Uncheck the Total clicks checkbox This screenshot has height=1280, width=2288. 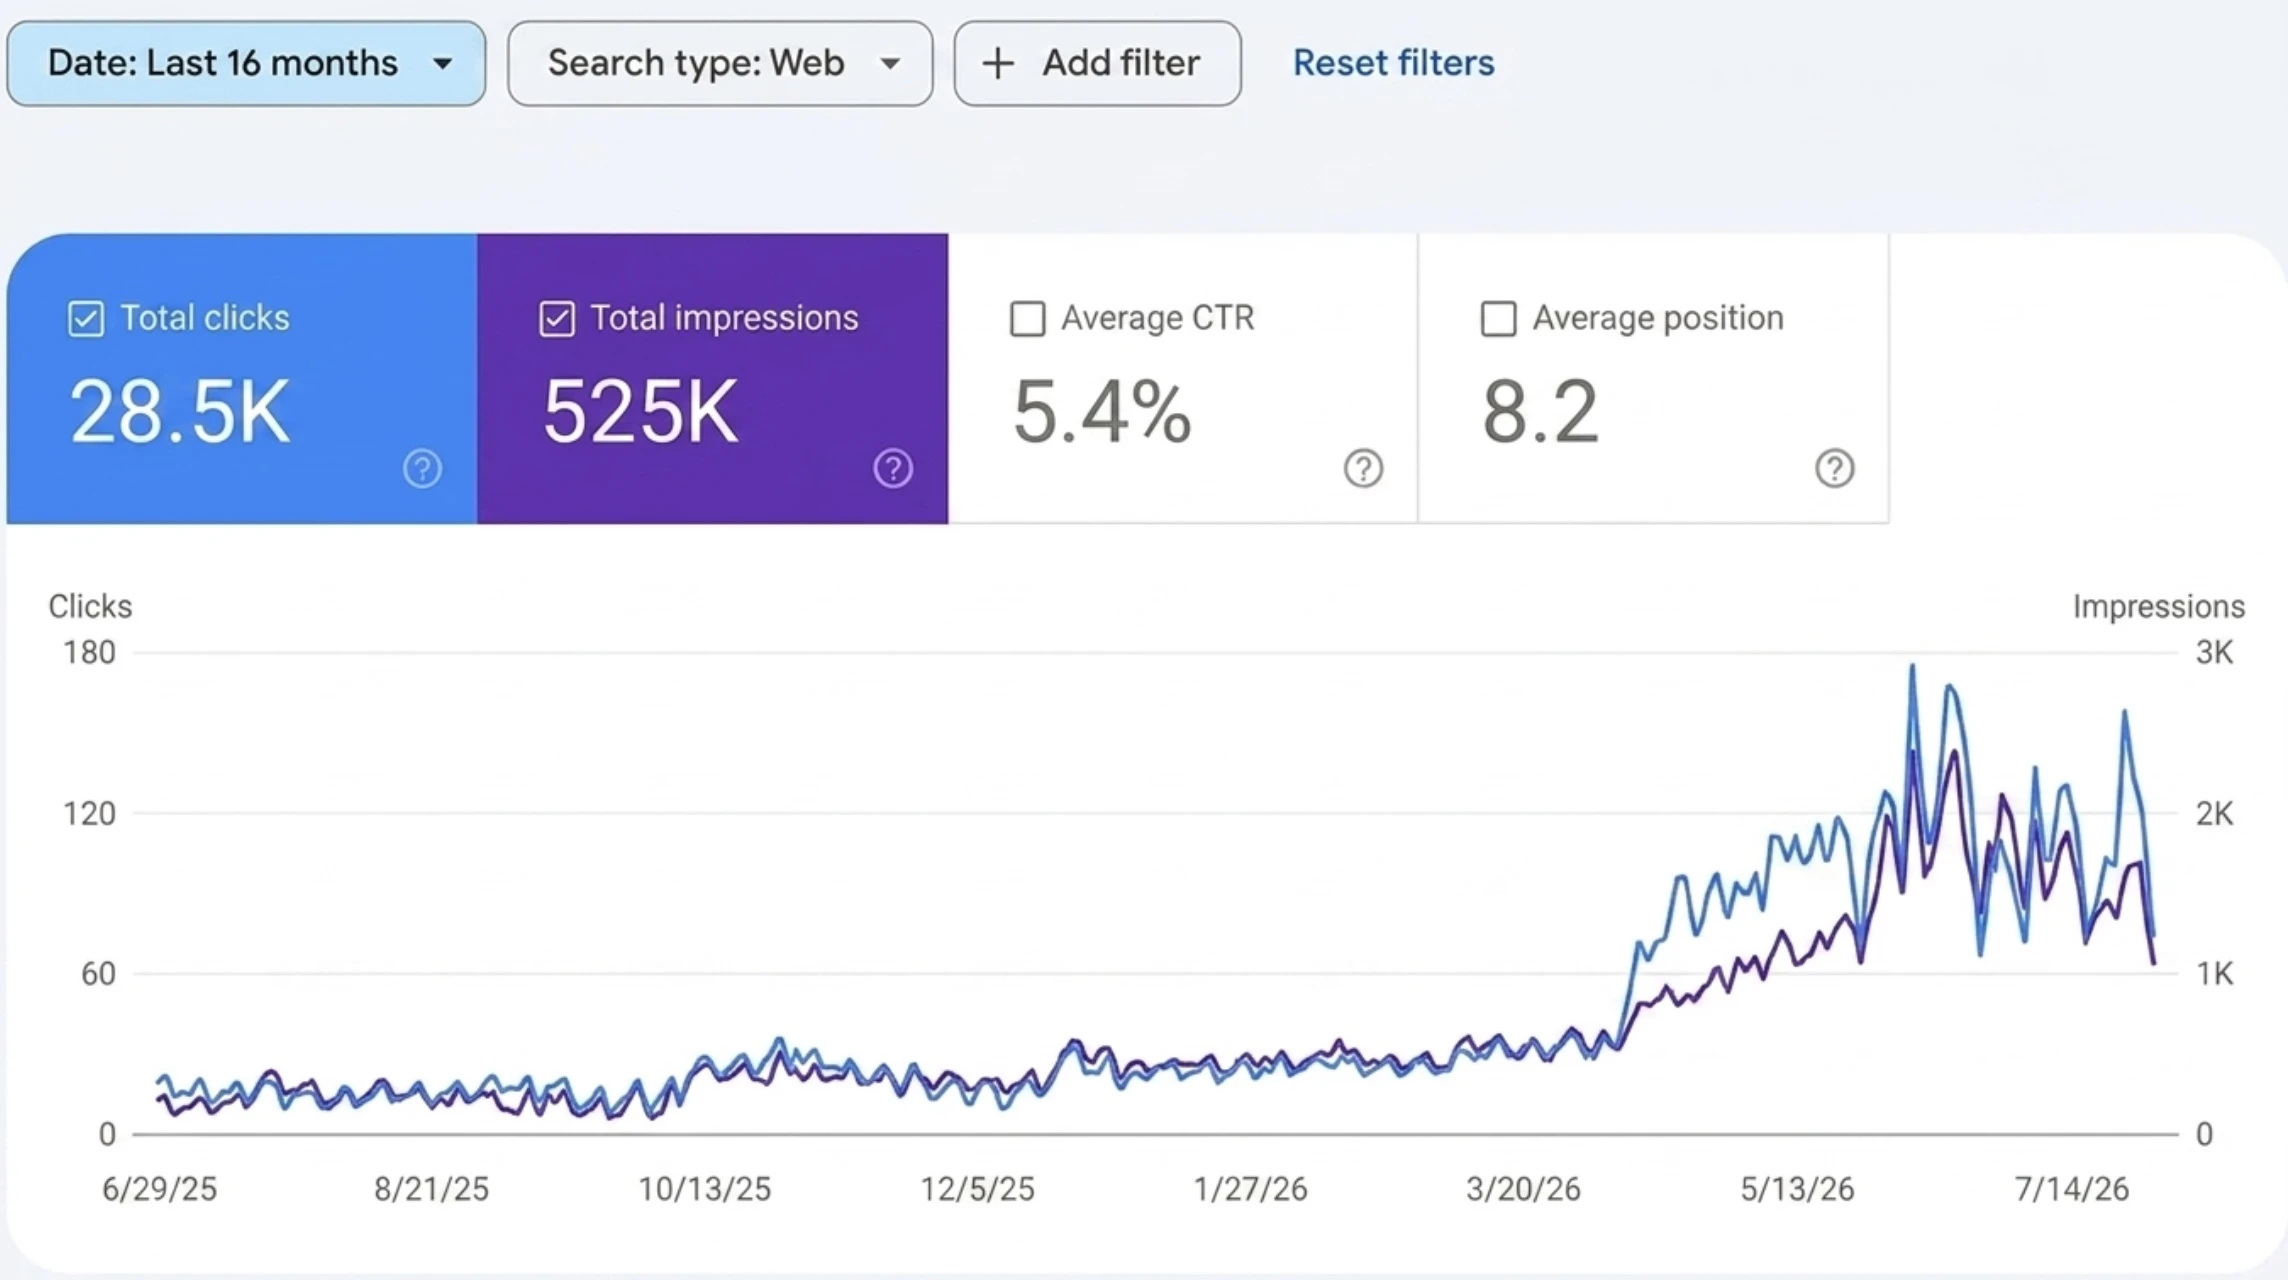coord(86,319)
